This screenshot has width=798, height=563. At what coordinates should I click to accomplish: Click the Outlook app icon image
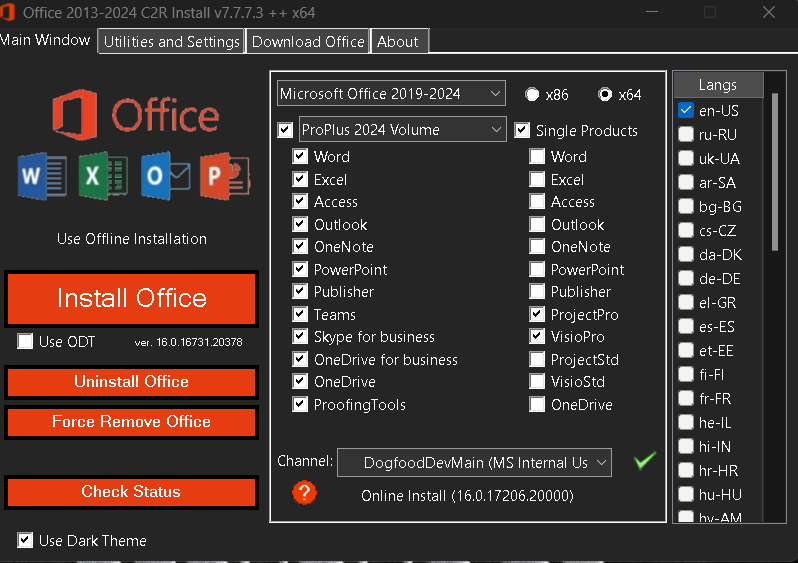(166, 176)
